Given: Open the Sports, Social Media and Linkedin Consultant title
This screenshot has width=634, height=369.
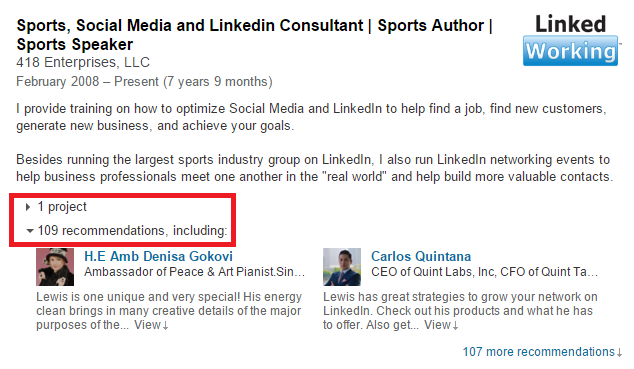Looking at the screenshot, I should click(254, 35).
